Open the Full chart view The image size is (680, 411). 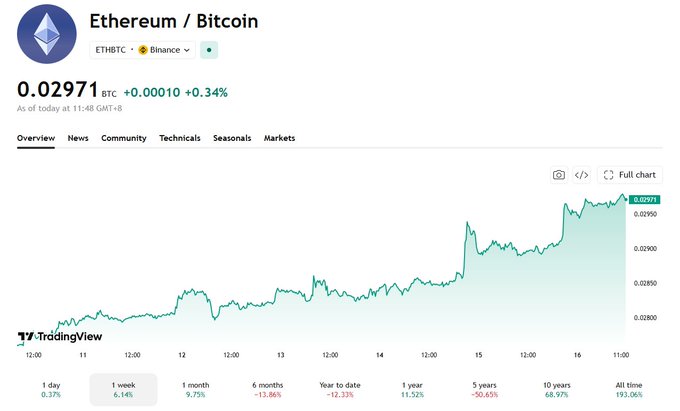tap(630, 175)
